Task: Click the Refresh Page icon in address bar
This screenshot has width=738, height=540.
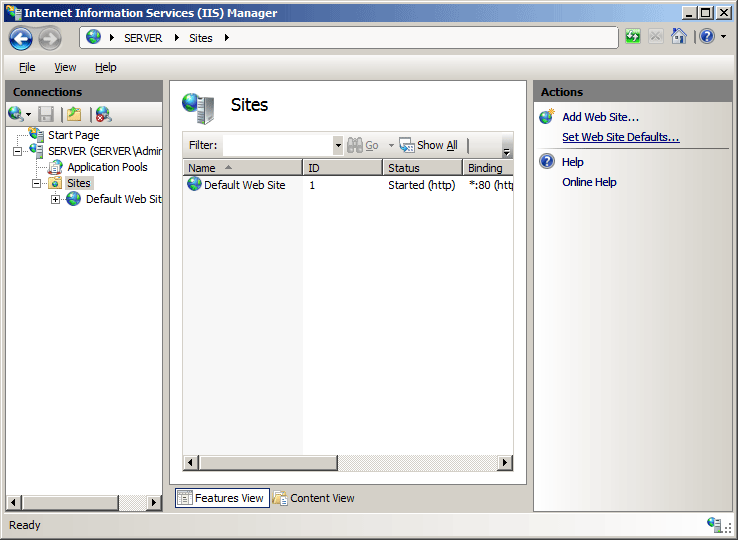Action: (x=633, y=37)
